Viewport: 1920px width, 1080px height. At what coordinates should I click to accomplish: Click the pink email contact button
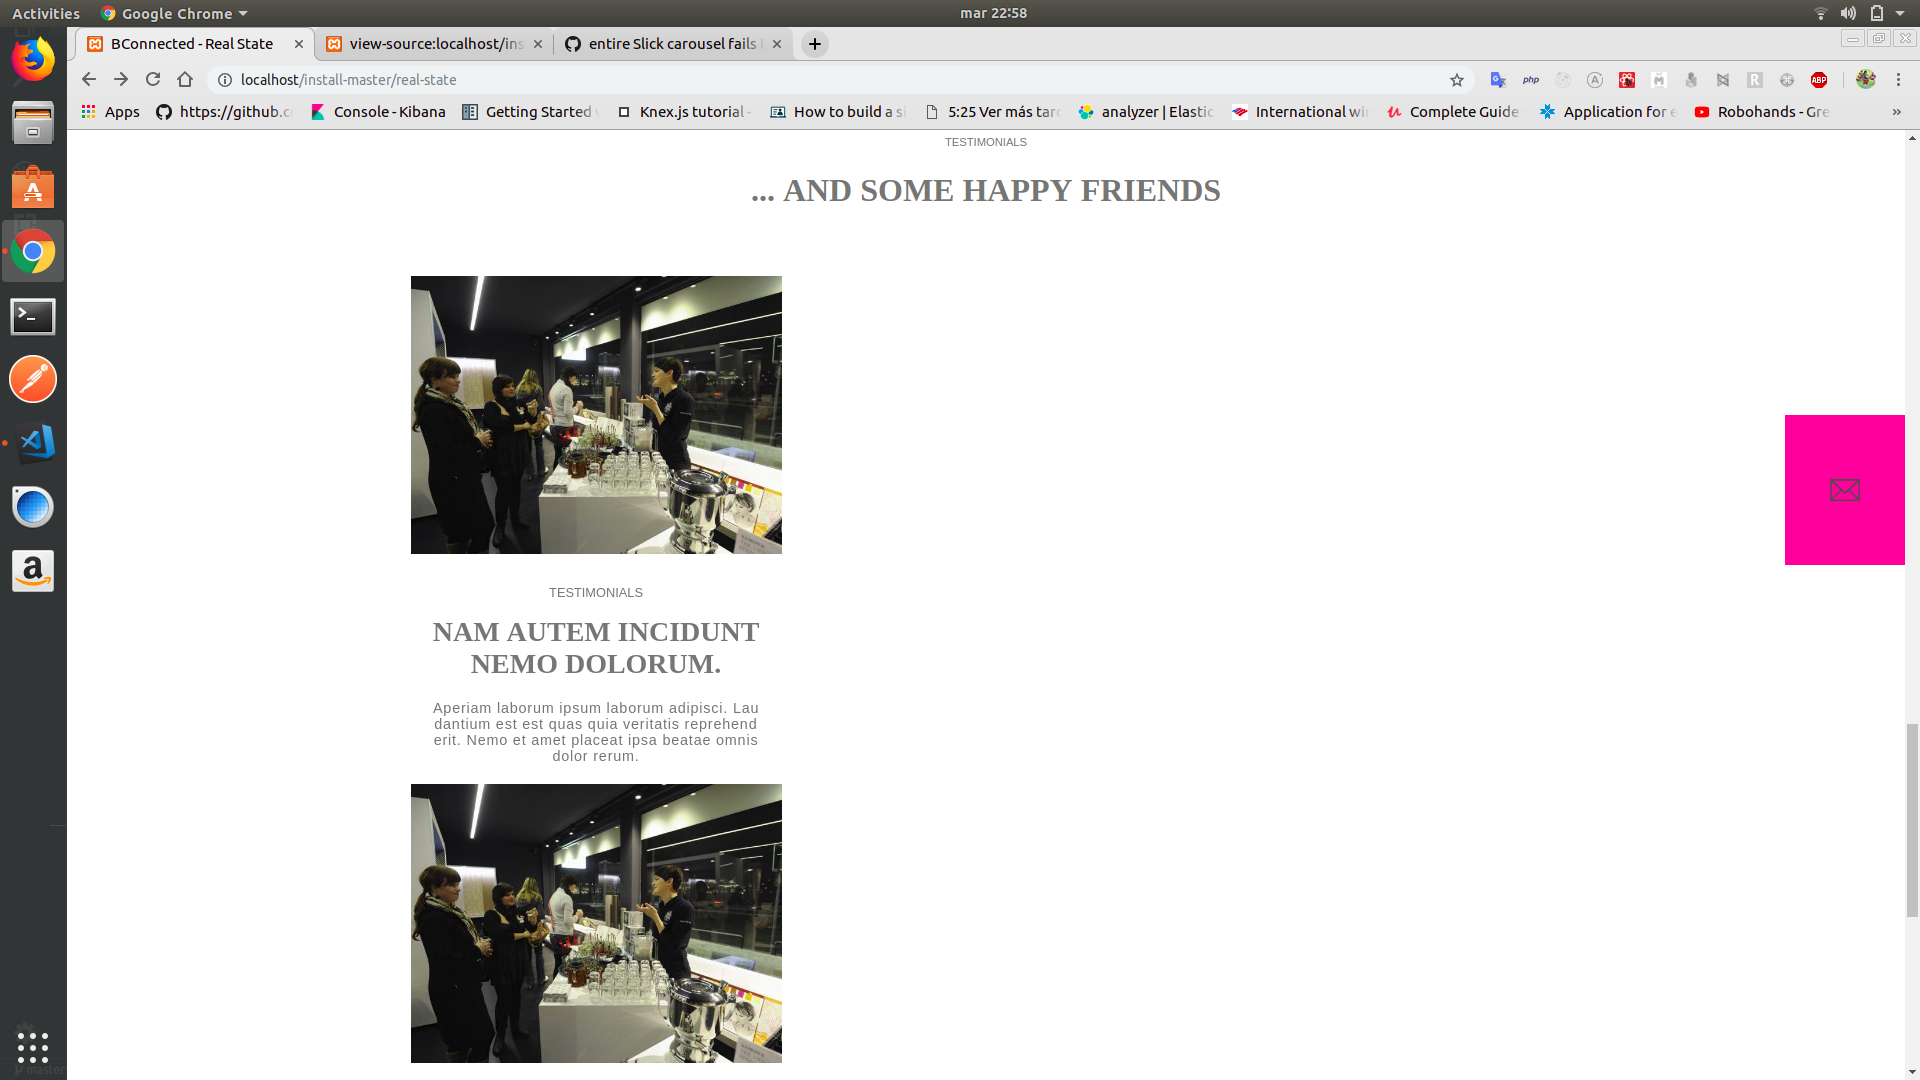1844,489
